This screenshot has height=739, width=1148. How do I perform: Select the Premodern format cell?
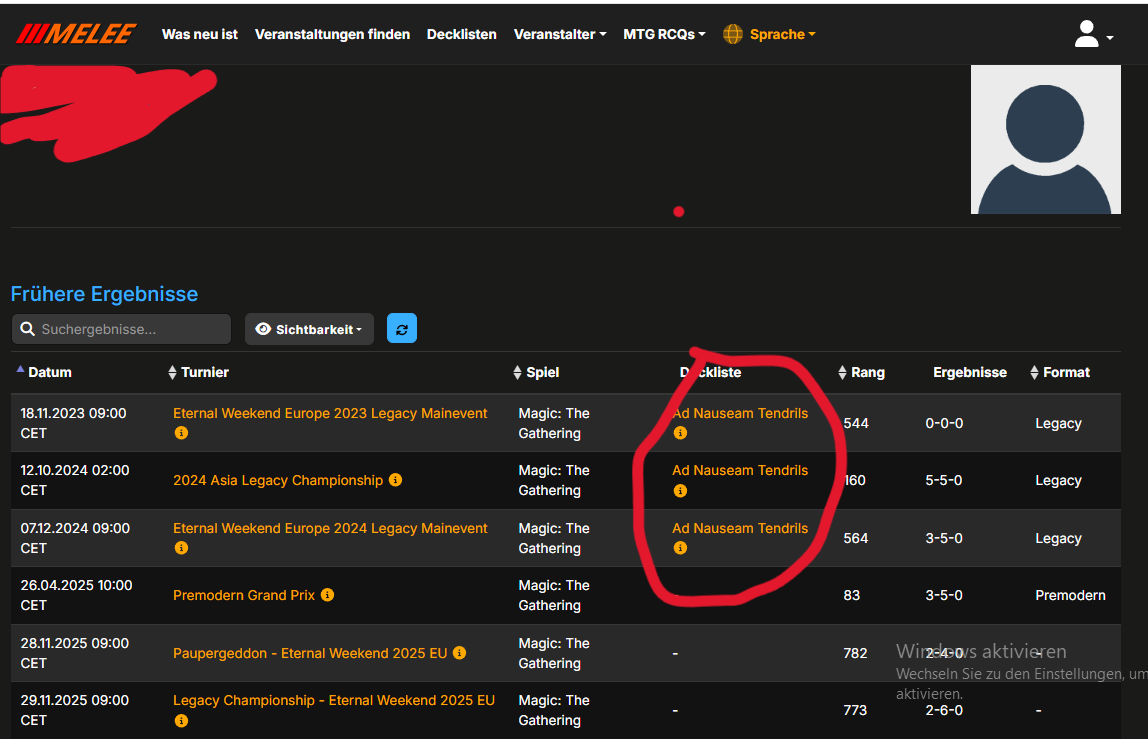pyautogui.click(x=1070, y=595)
